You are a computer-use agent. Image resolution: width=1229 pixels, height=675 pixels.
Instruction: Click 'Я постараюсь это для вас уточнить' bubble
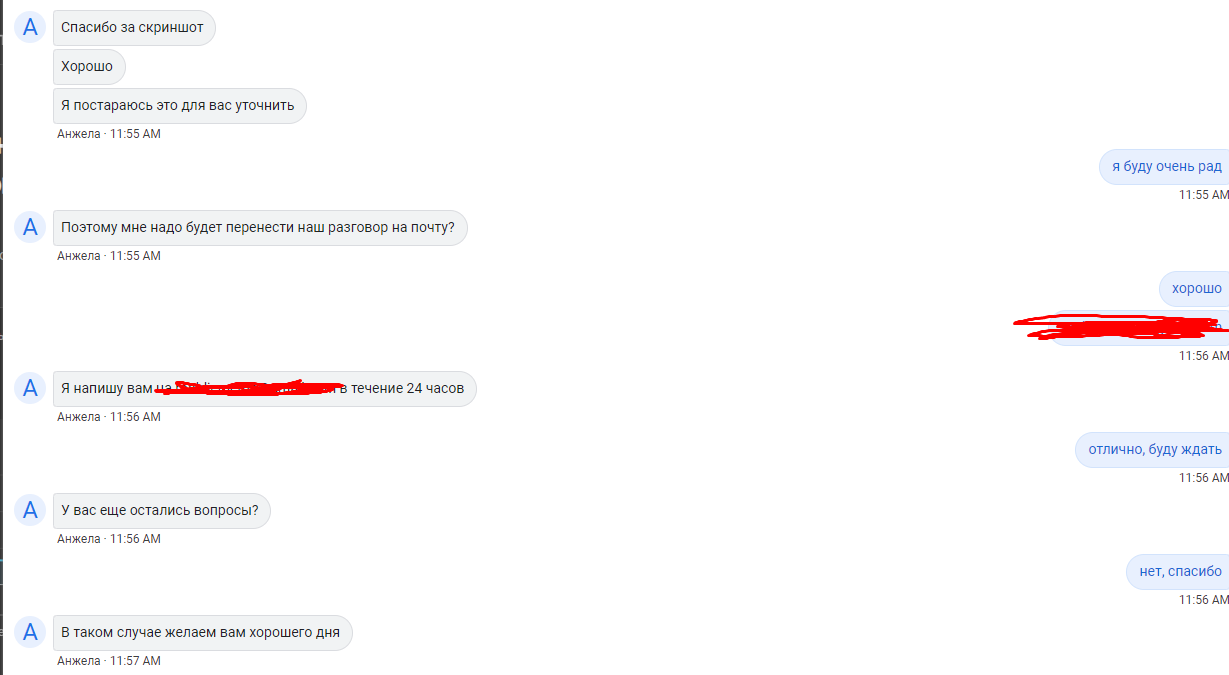[179, 105]
